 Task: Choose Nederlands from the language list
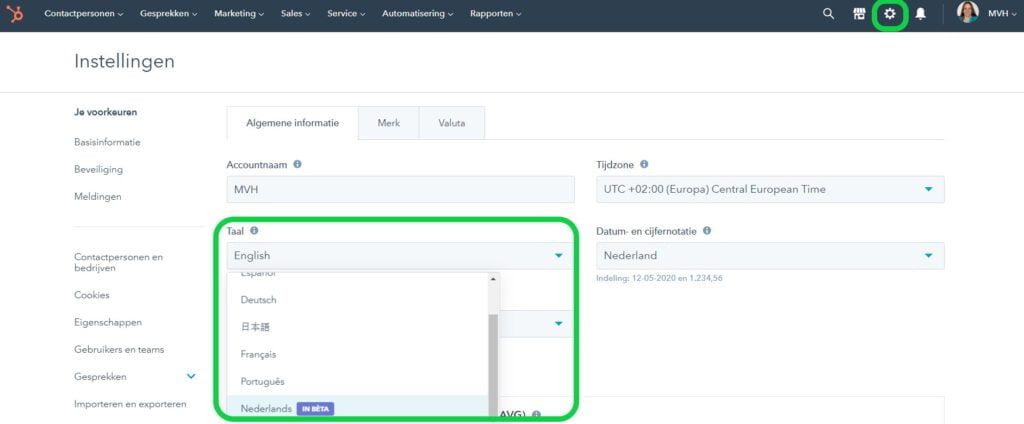coord(266,408)
